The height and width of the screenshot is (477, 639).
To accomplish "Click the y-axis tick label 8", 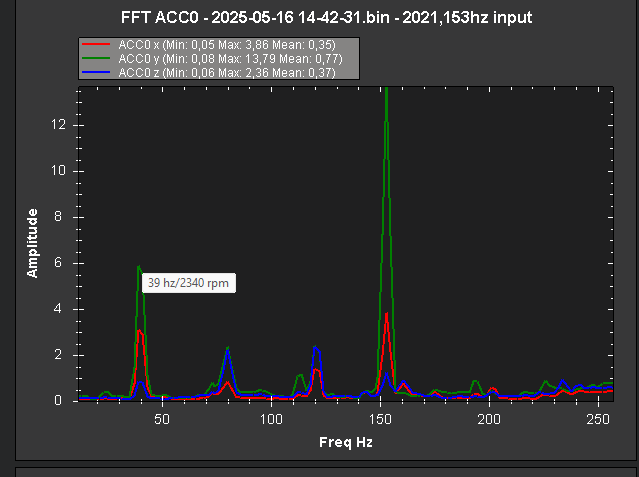I will (x=58, y=216).
